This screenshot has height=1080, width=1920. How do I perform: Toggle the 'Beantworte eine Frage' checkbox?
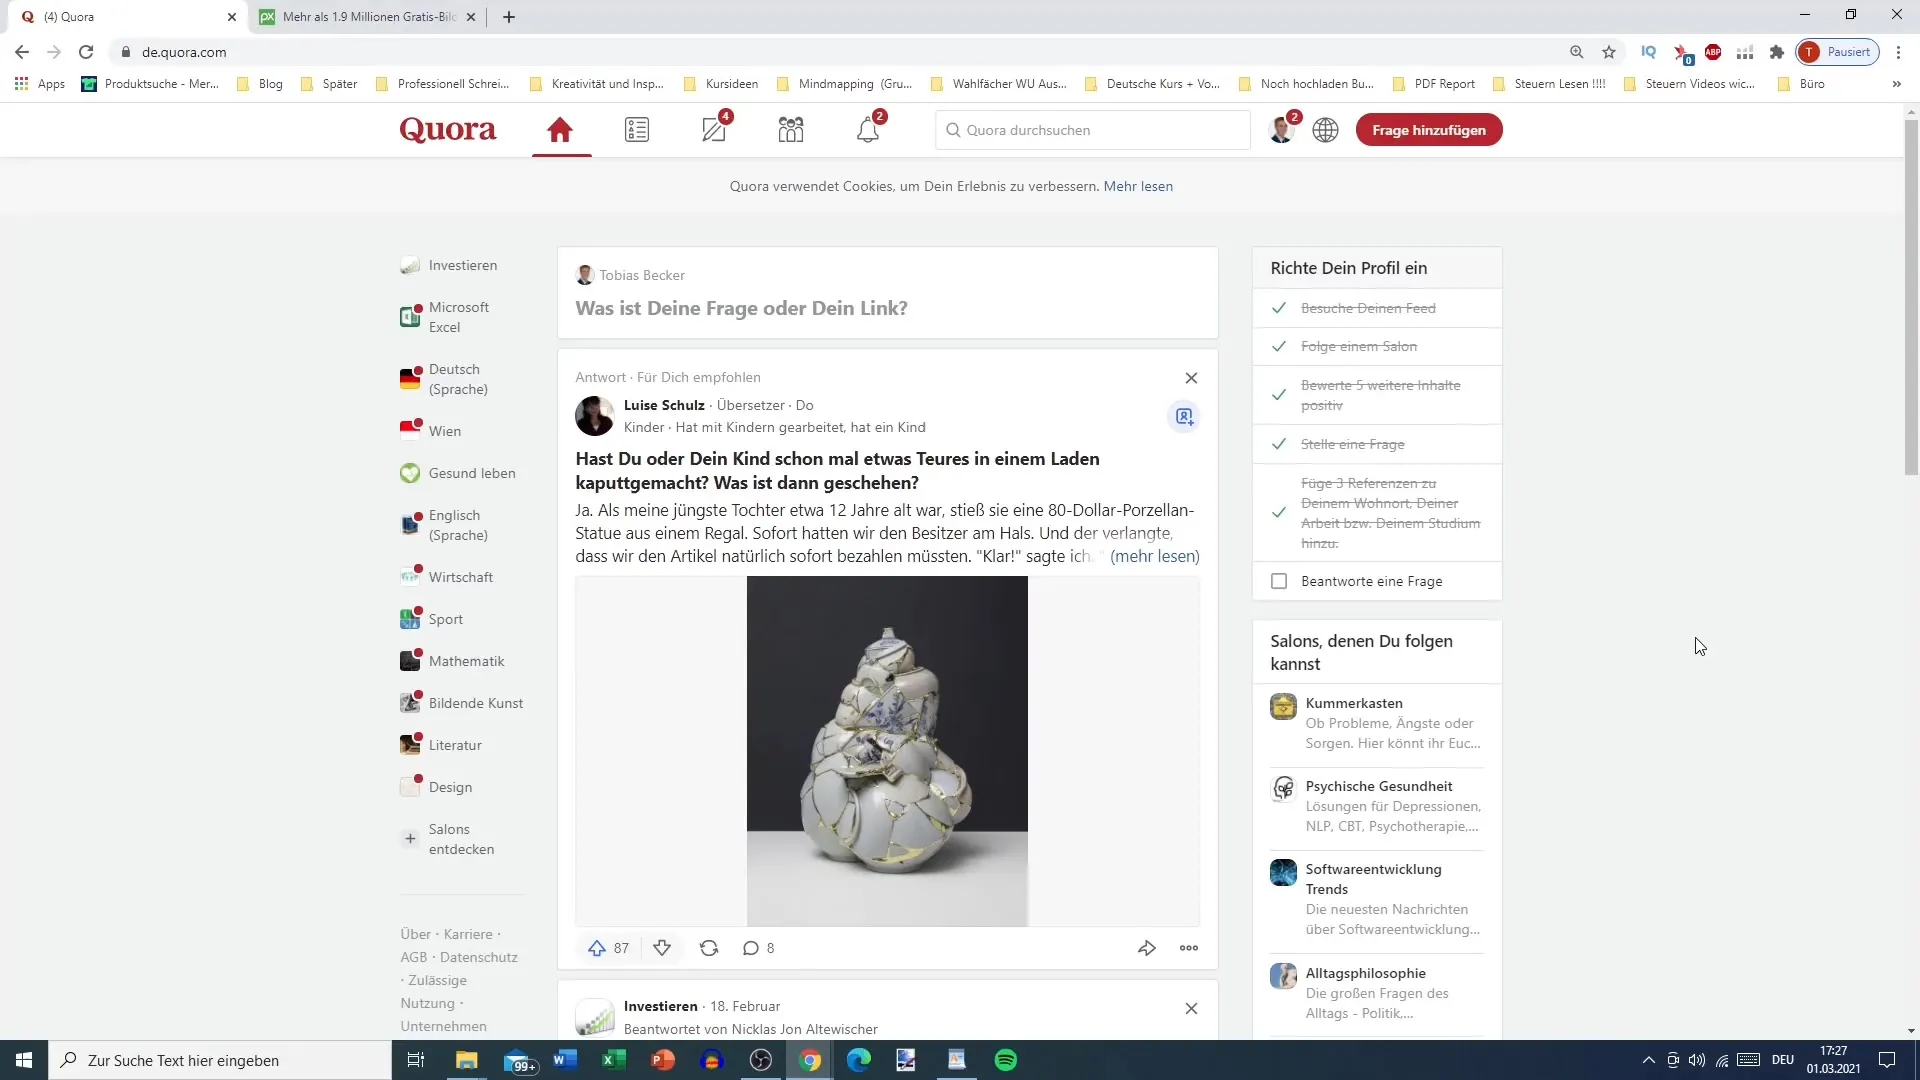click(1279, 580)
